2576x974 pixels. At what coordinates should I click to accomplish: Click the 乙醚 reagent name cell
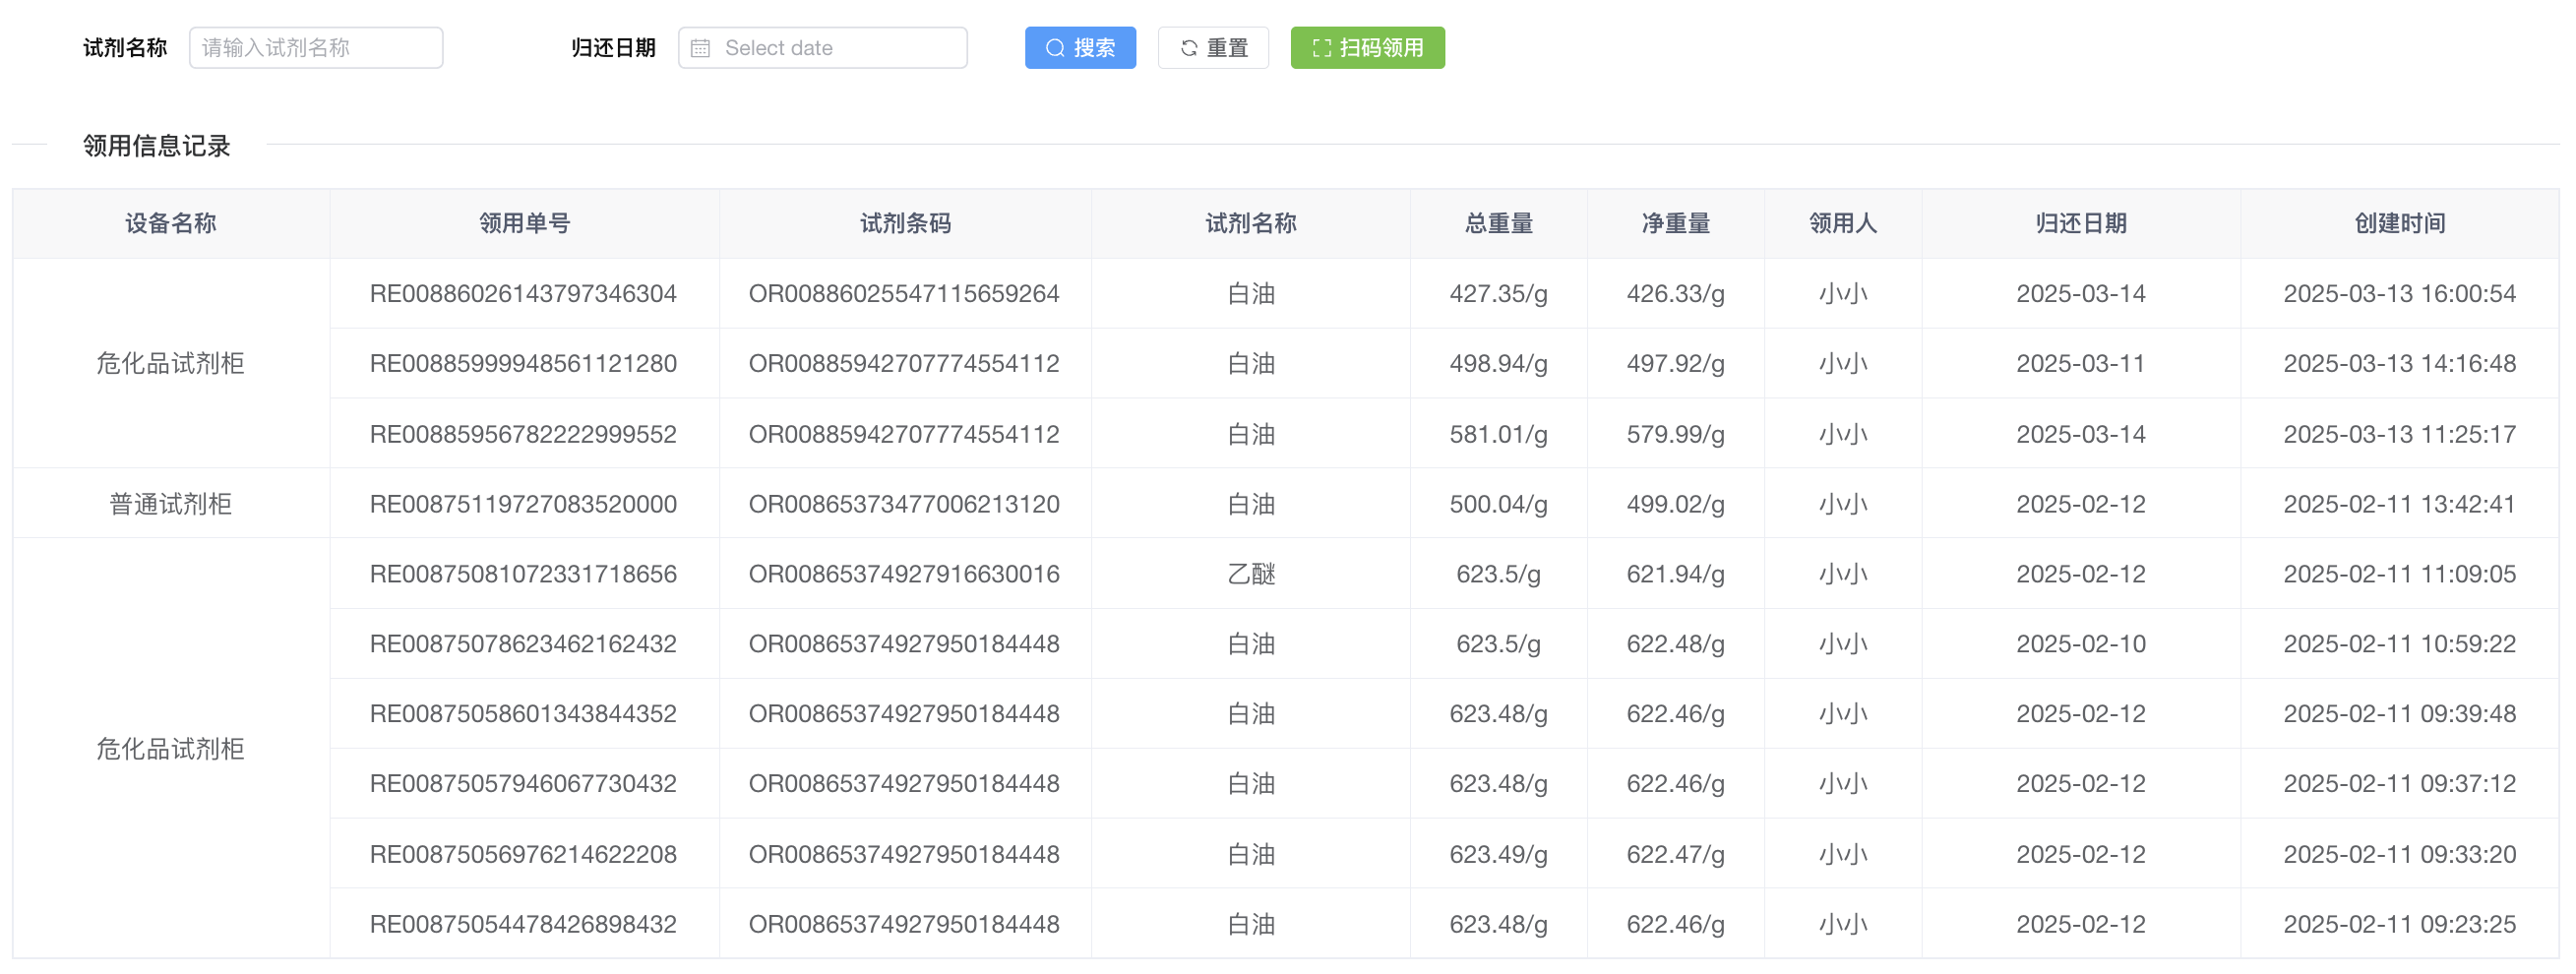click(1250, 574)
